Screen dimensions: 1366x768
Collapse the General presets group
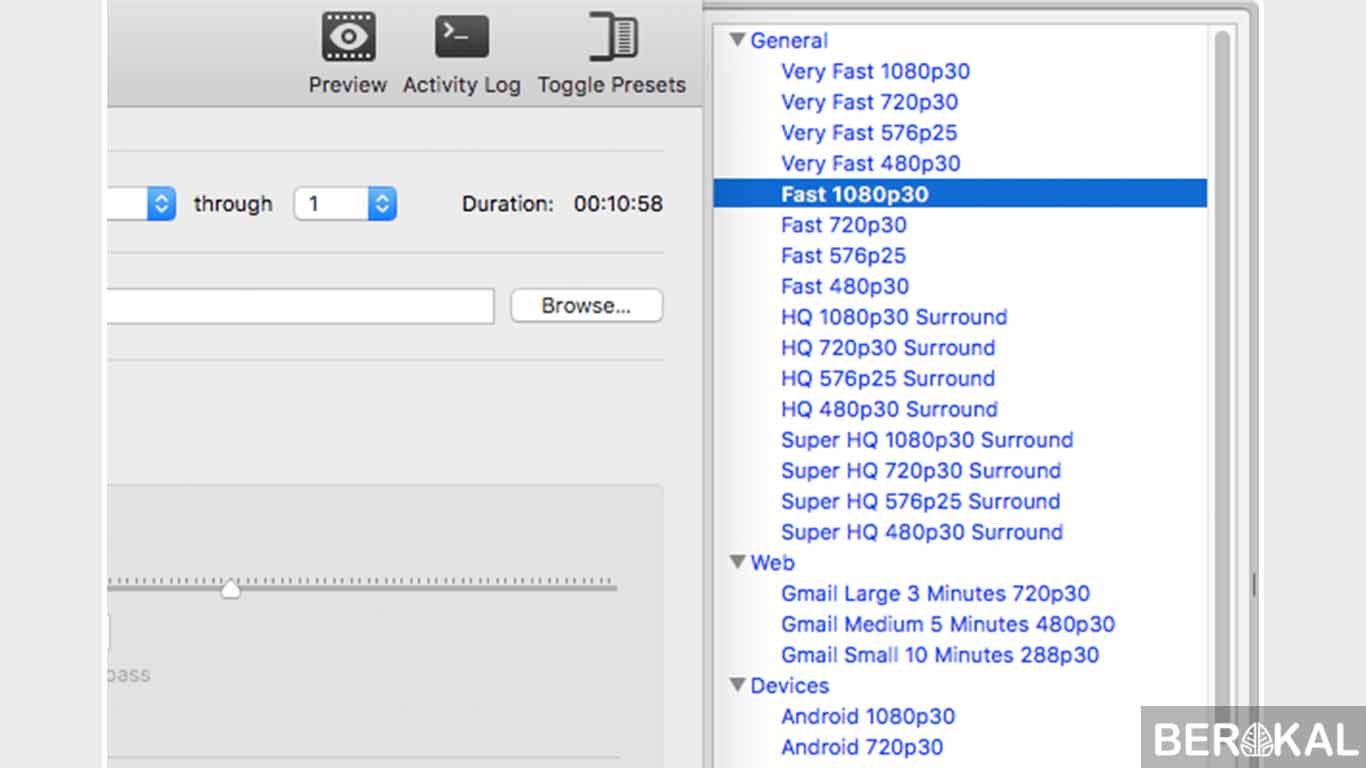pyautogui.click(x=738, y=40)
